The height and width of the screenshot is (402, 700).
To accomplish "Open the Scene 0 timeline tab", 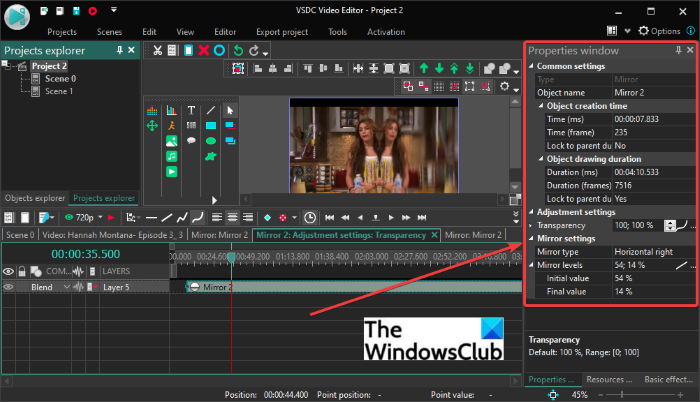I will click(x=20, y=235).
